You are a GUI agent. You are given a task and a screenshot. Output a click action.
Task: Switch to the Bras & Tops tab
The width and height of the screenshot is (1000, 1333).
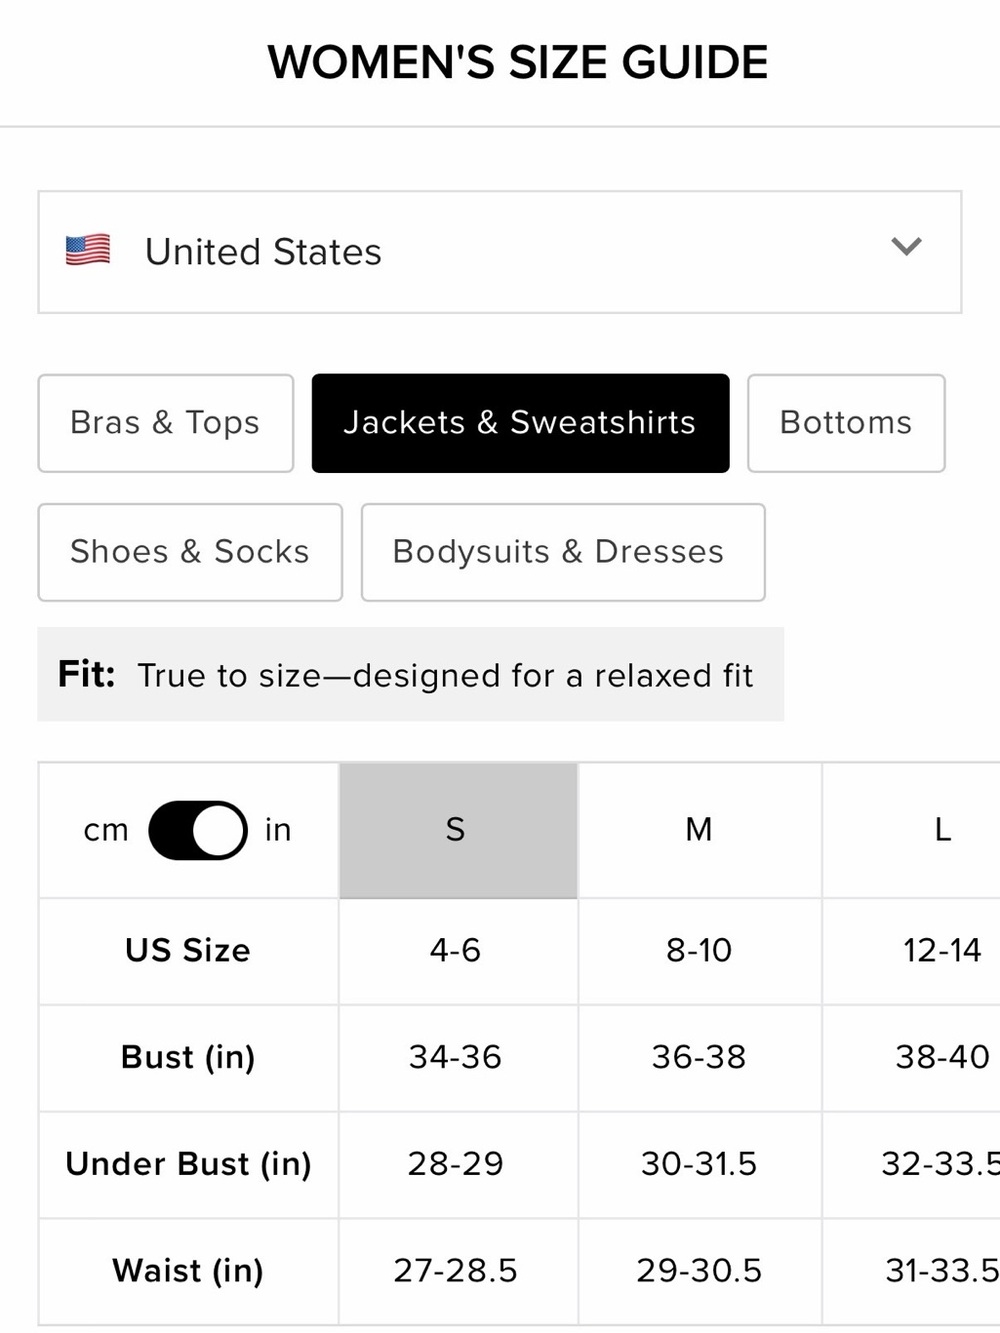pyautogui.click(x=166, y=423)
